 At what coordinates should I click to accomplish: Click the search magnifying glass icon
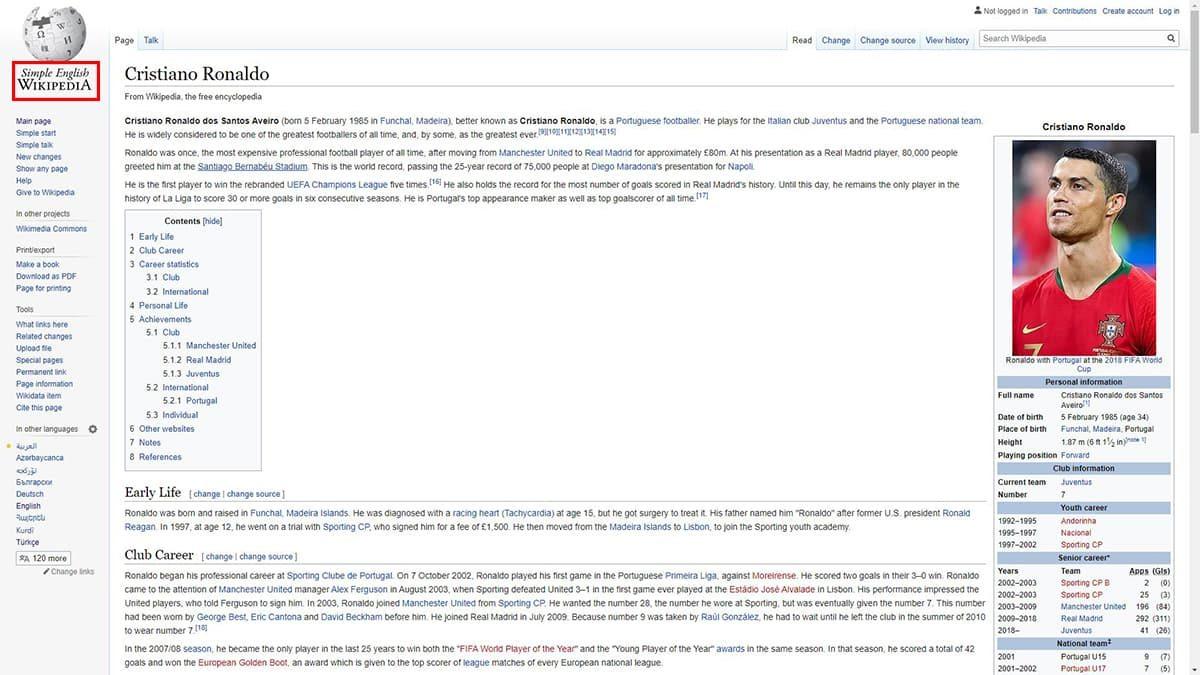tap(1170, 38)
